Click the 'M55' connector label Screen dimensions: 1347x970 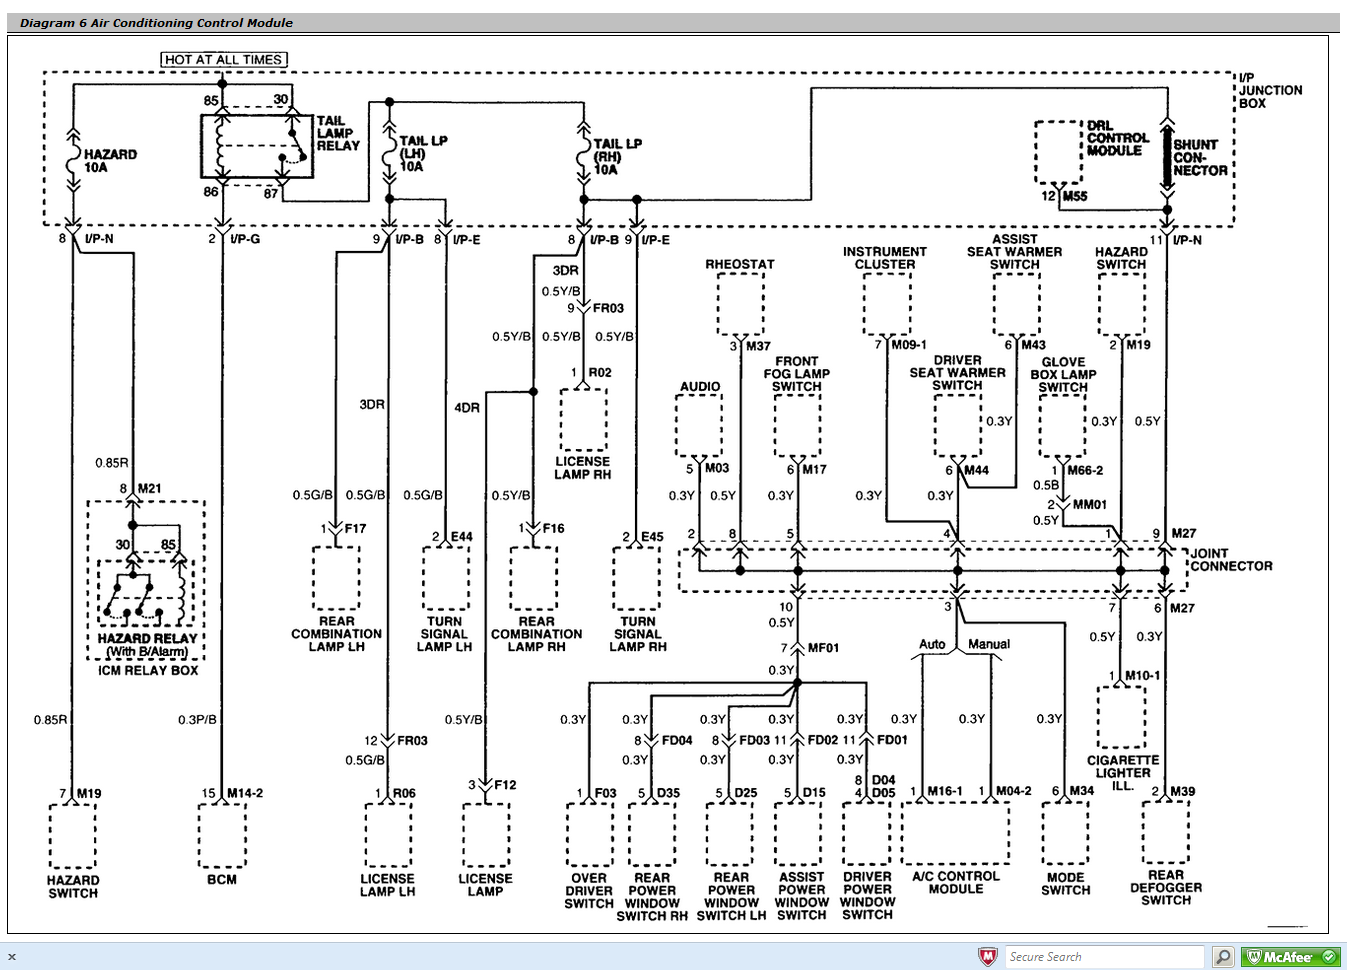point(1075,196)
